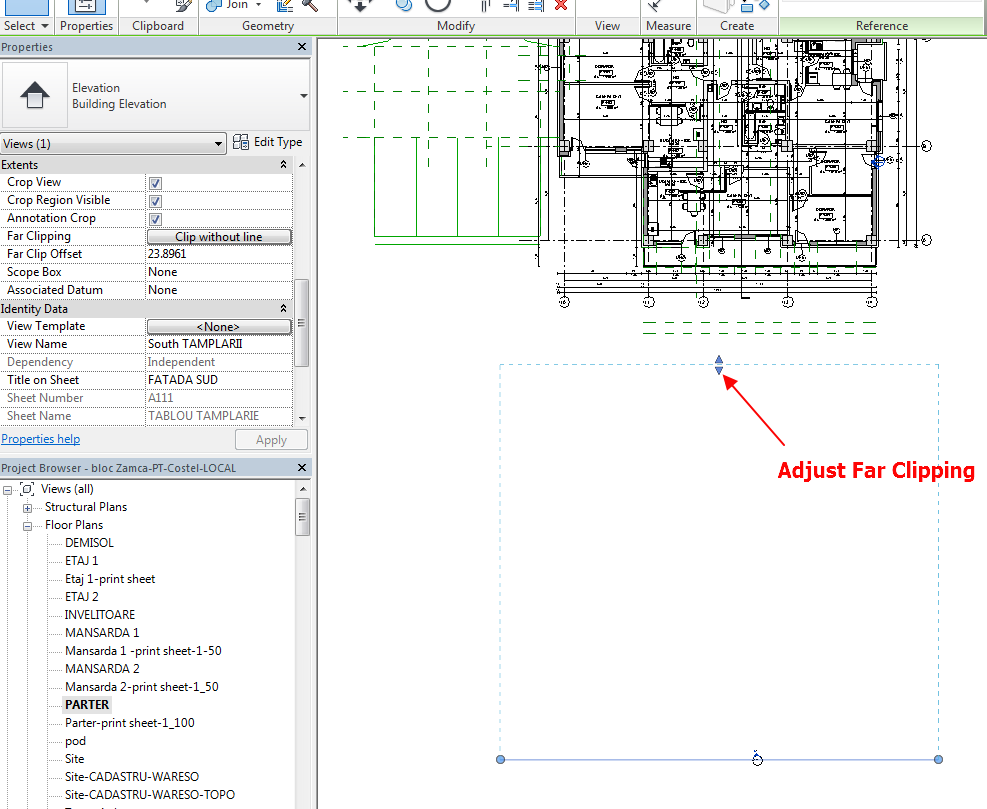The image size is (987, 809).
Task: Toggle the Annotation Crop checkbox
Action: 155,219
